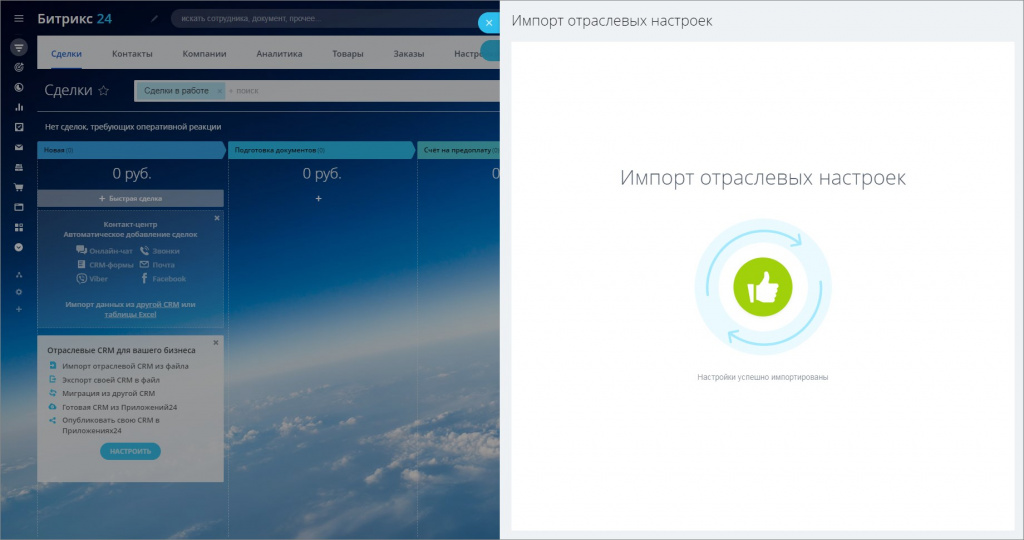Click the import from file icon
The width and height of the screenshot is (1024, 540).
[x=53, y=366]
